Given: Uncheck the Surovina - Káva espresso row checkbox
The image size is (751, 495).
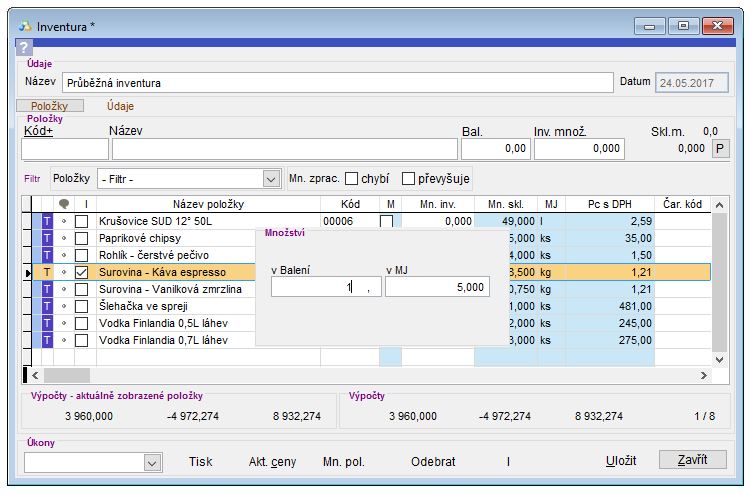Looking at the screenshot, I should click(x=82, y=272).
